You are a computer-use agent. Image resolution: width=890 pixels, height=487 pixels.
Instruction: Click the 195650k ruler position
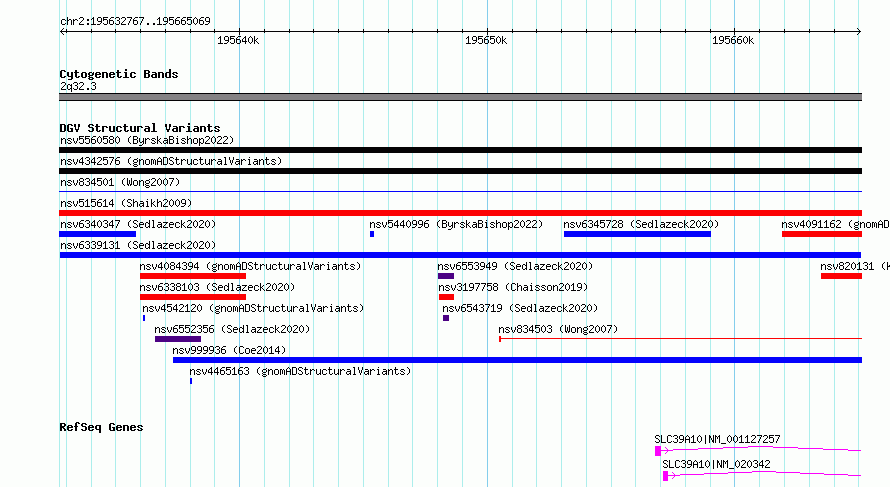click(x=486, y=40)
